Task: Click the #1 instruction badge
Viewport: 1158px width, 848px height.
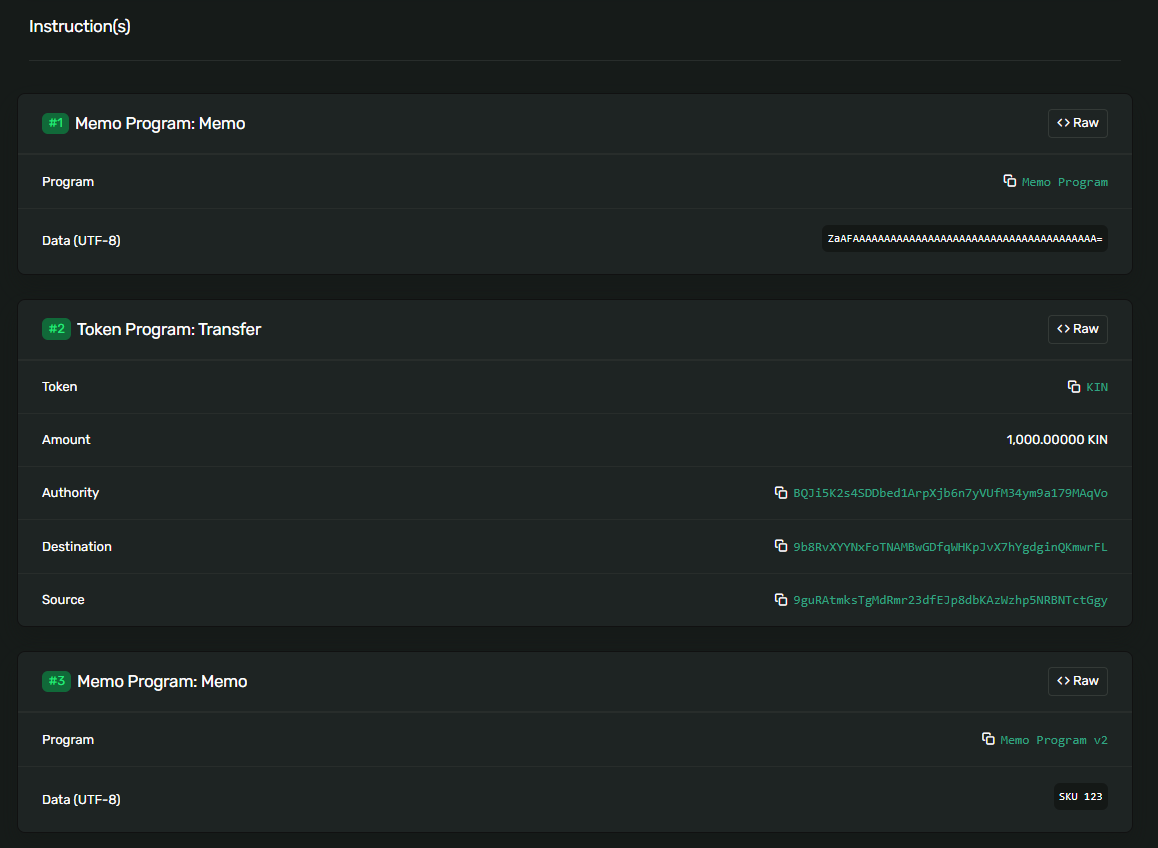Action: point(55,123)
